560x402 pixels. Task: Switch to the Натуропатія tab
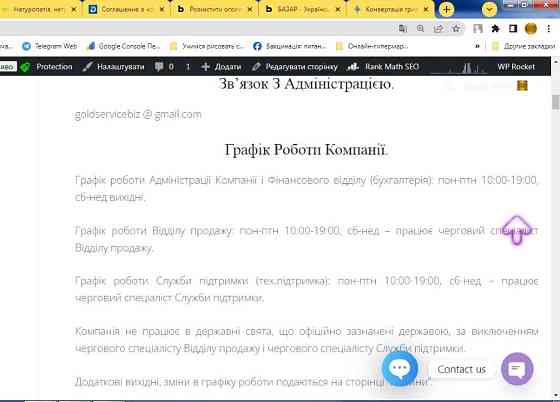(x=39, y=10)
